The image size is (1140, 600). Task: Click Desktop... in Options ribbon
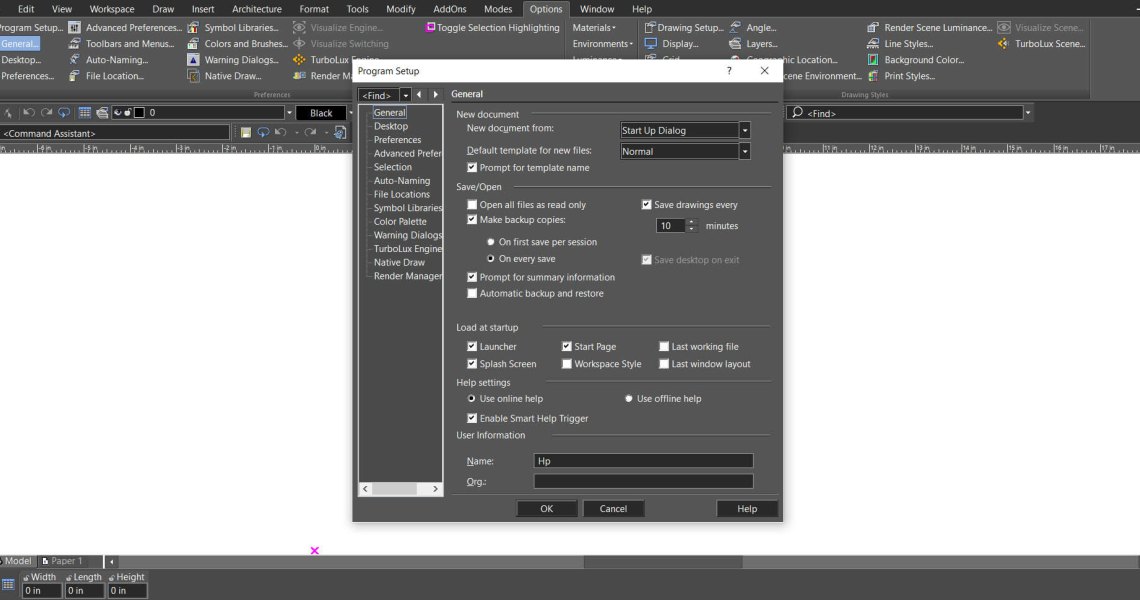21,60
